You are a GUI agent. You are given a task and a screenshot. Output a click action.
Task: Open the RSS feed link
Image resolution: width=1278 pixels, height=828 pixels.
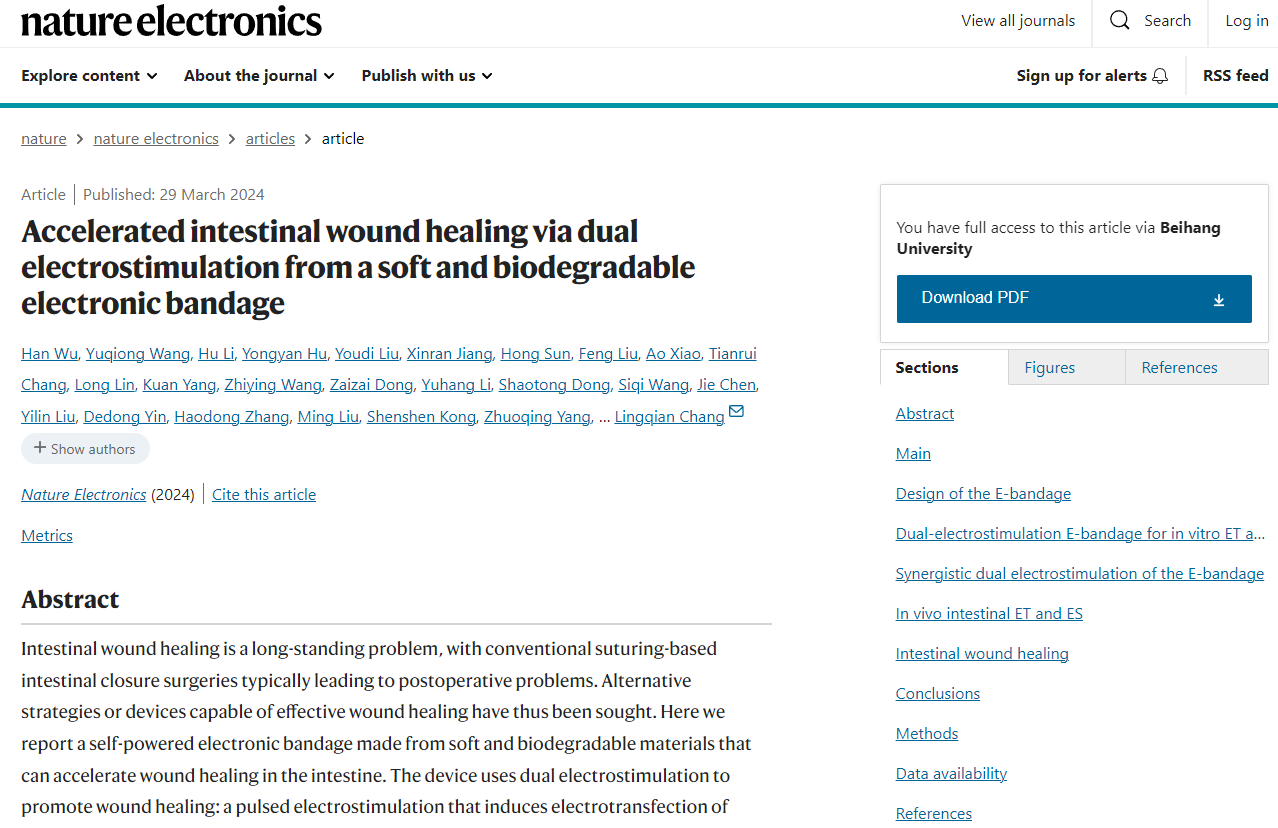(x=1235, y=76)
